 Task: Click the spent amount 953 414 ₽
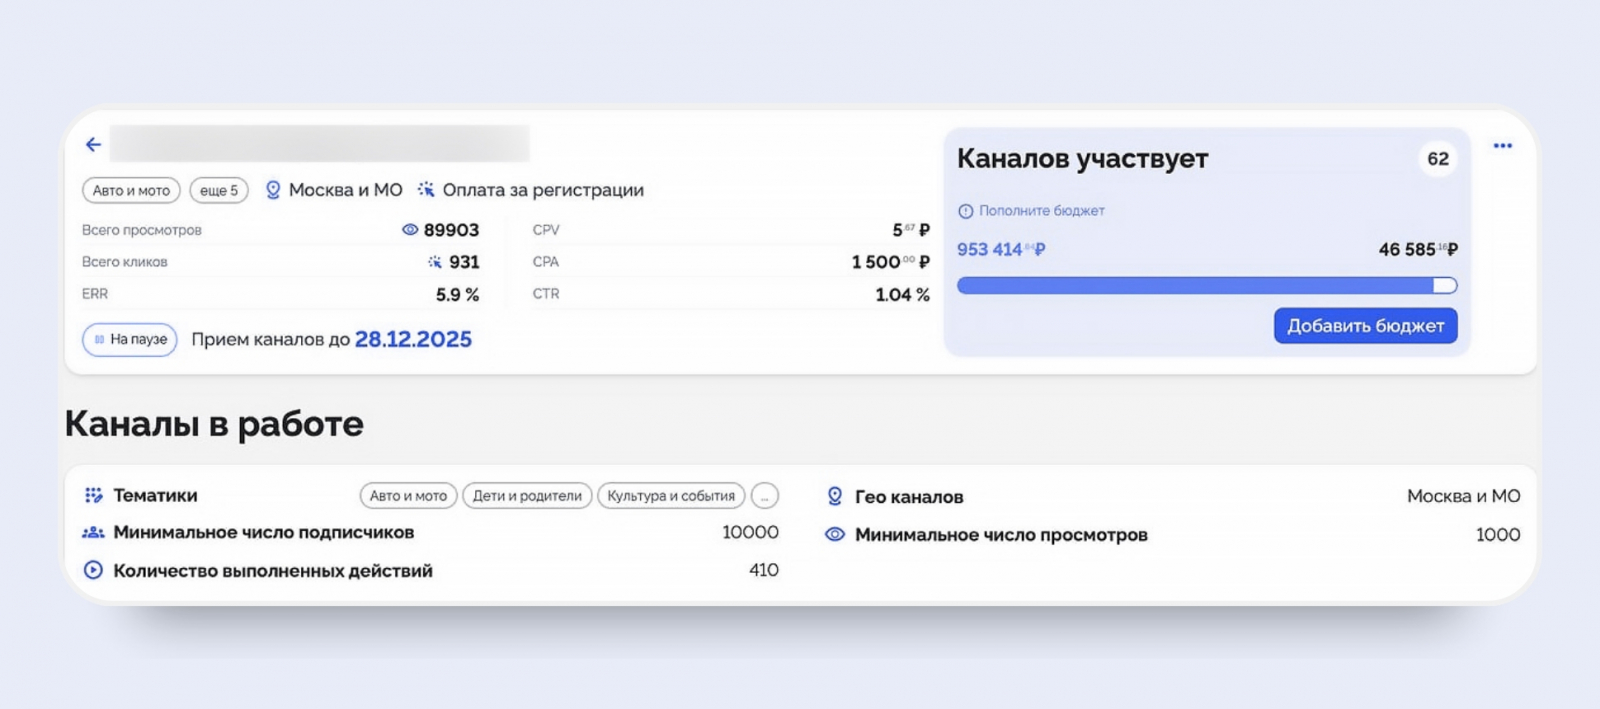(1001, 250)
